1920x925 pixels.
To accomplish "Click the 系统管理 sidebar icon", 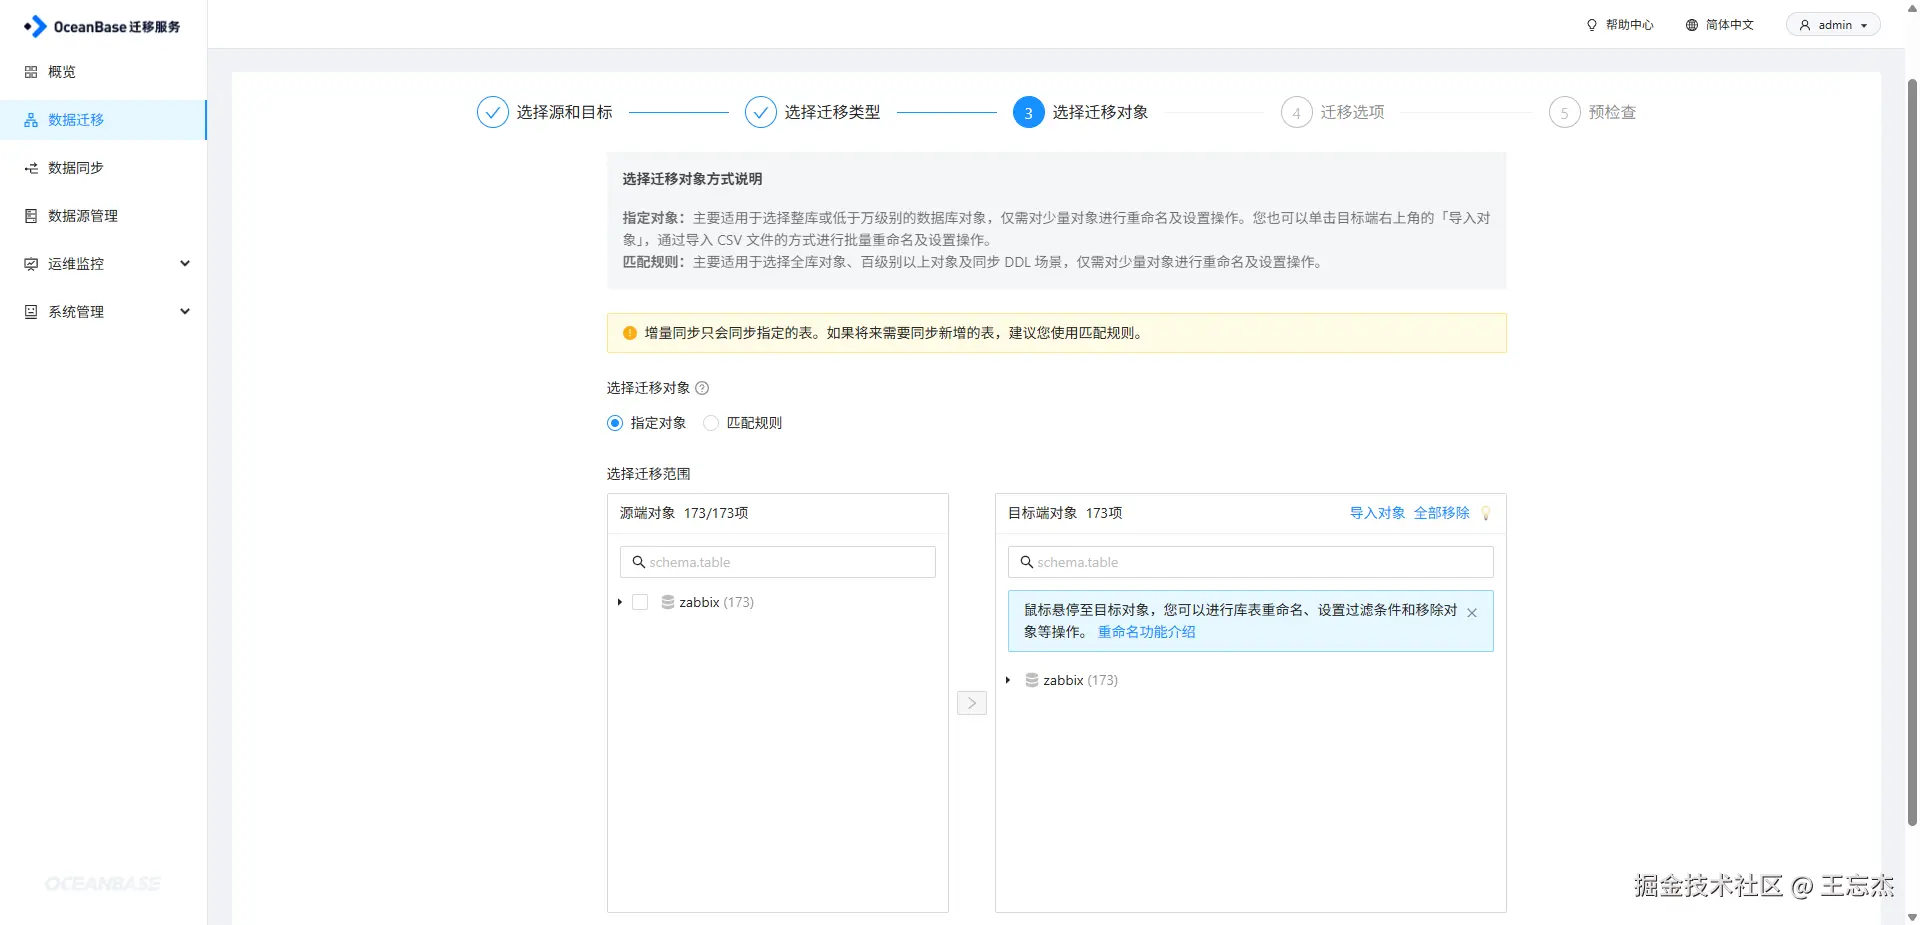I will point(31,312).
